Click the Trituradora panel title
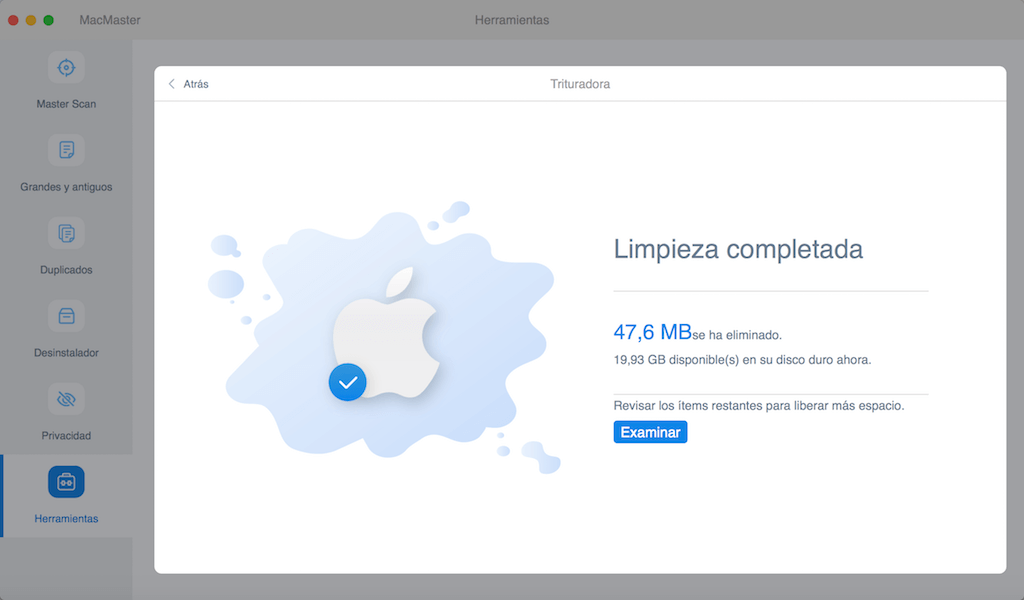This screenshot has height=600, width=1024. (580, 84)
